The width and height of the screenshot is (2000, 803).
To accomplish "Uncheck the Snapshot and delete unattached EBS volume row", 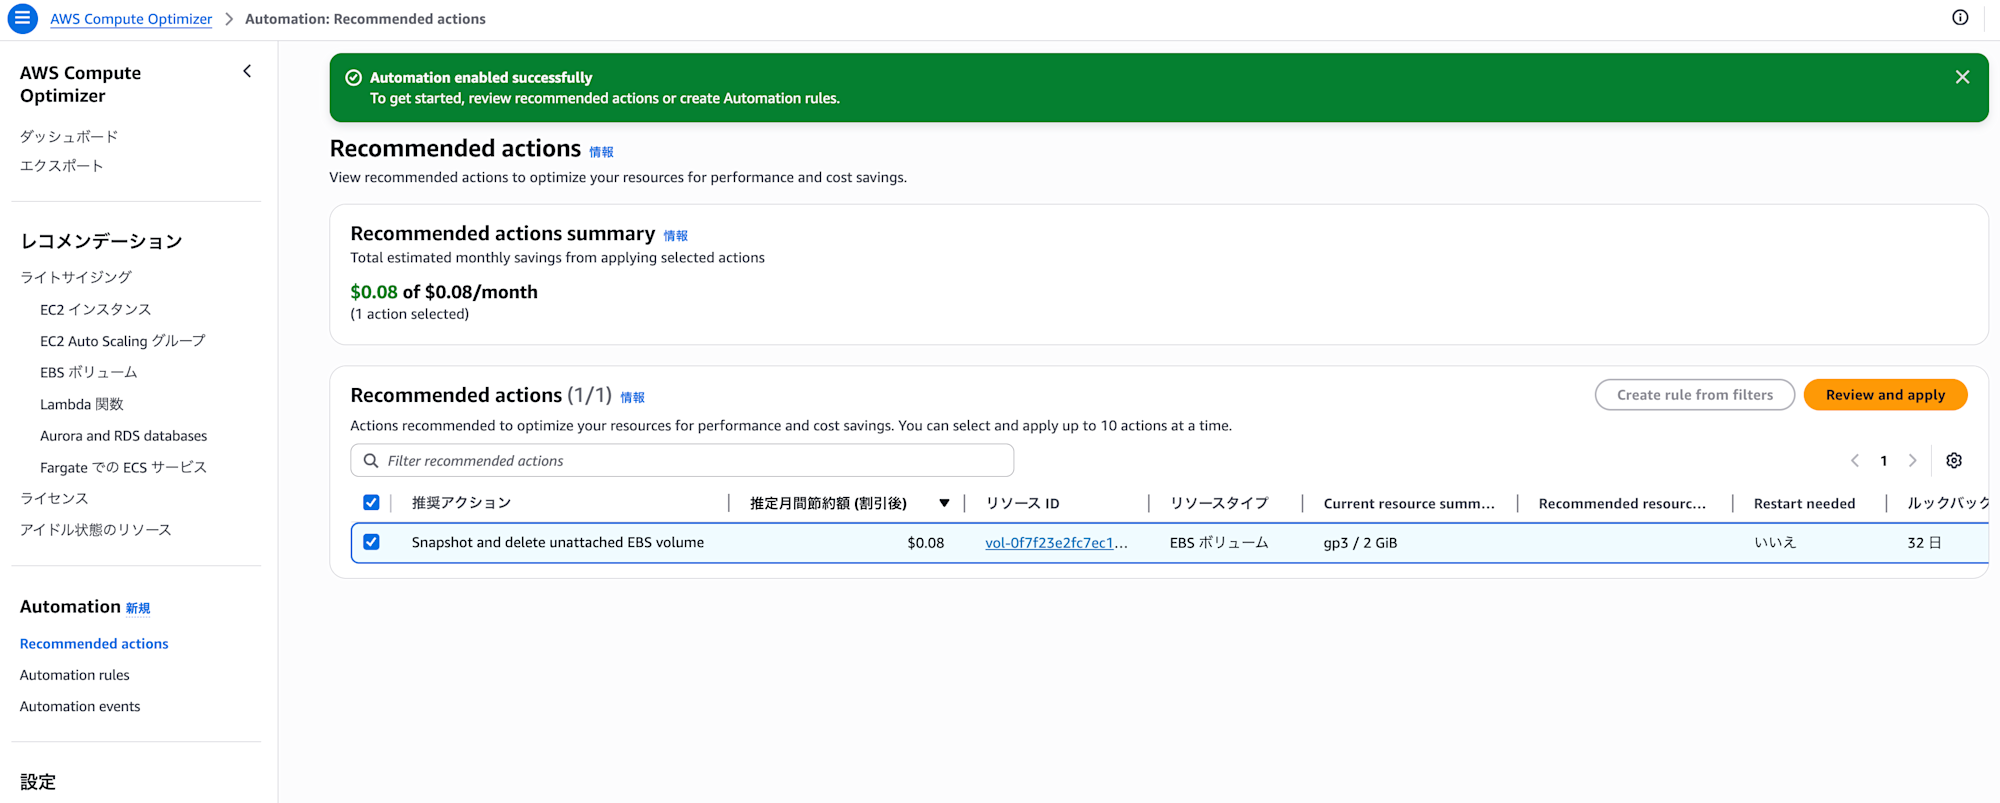I will (x=371, y=542).
